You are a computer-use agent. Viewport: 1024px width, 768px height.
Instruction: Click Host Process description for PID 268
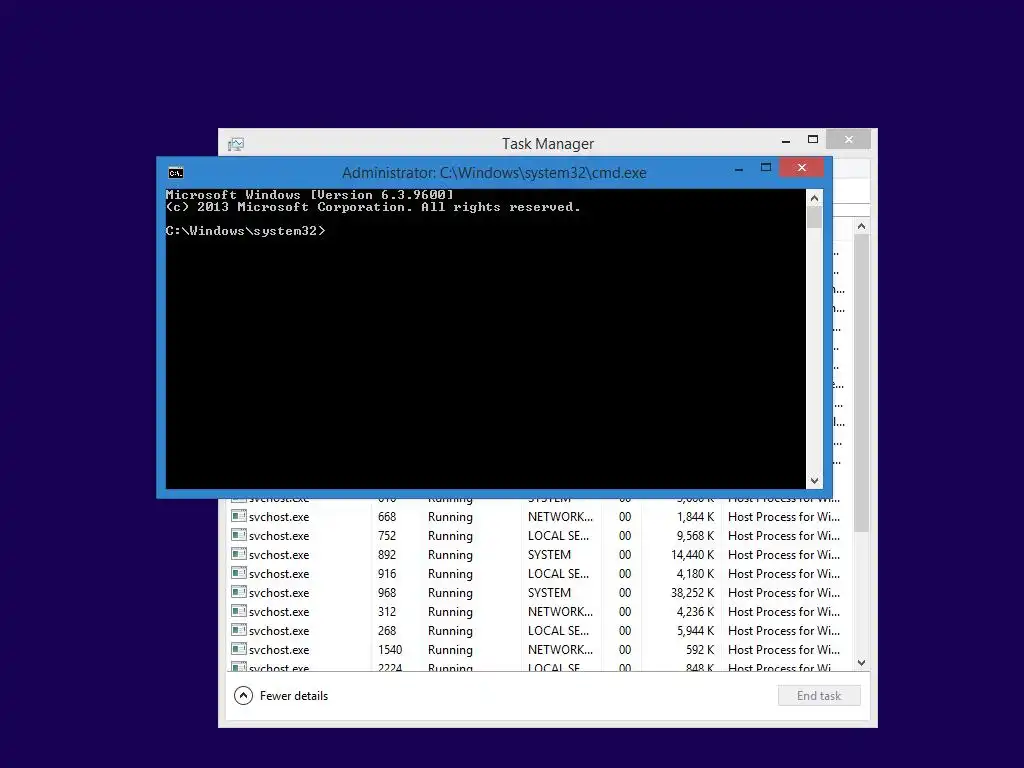pyautogui.click(x=784, y=630)
